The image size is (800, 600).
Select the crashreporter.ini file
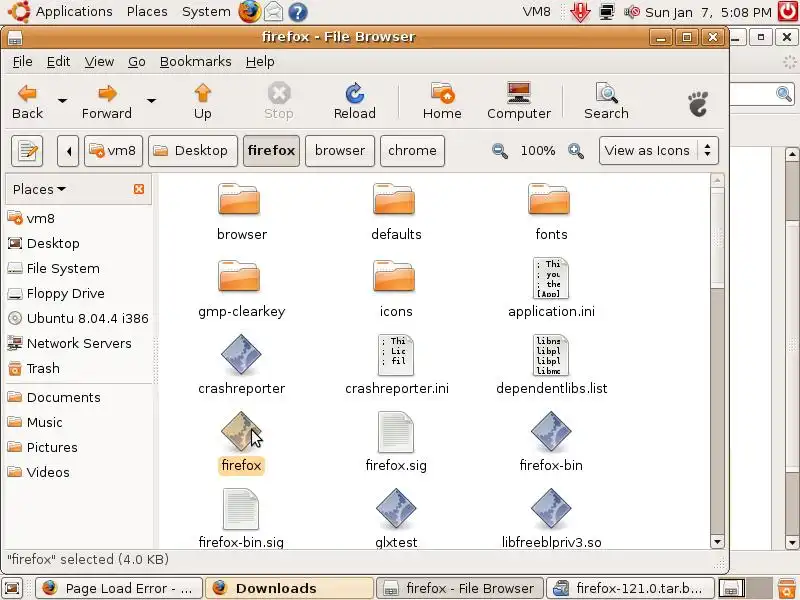[396, 355]
